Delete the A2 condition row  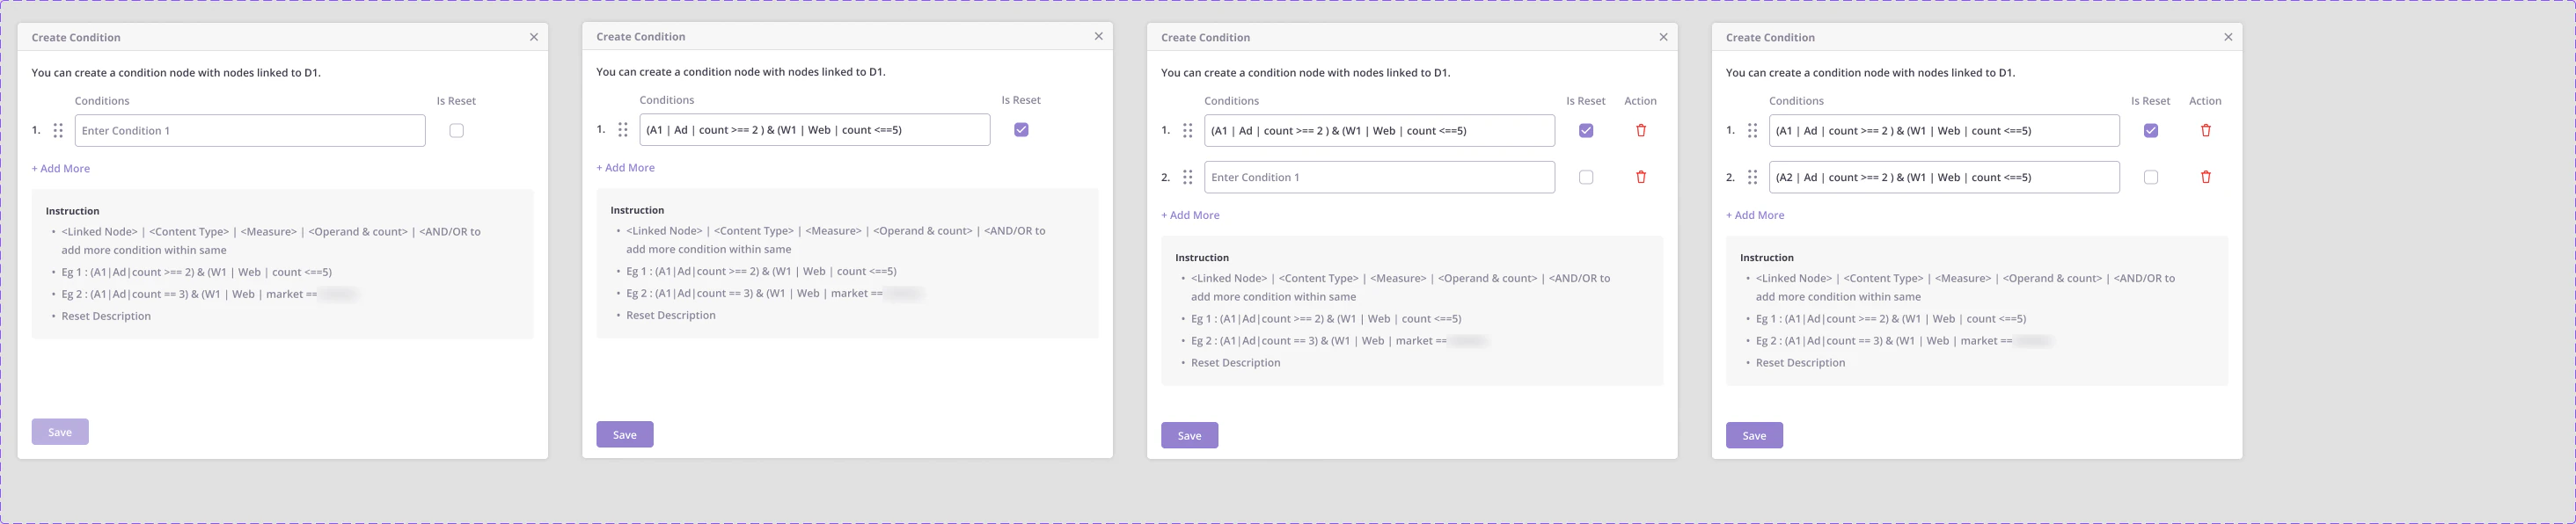click(2206, 177)
